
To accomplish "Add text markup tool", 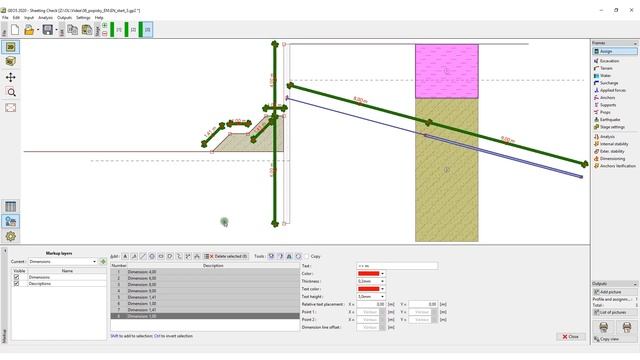I will click(x=125, y=256).
